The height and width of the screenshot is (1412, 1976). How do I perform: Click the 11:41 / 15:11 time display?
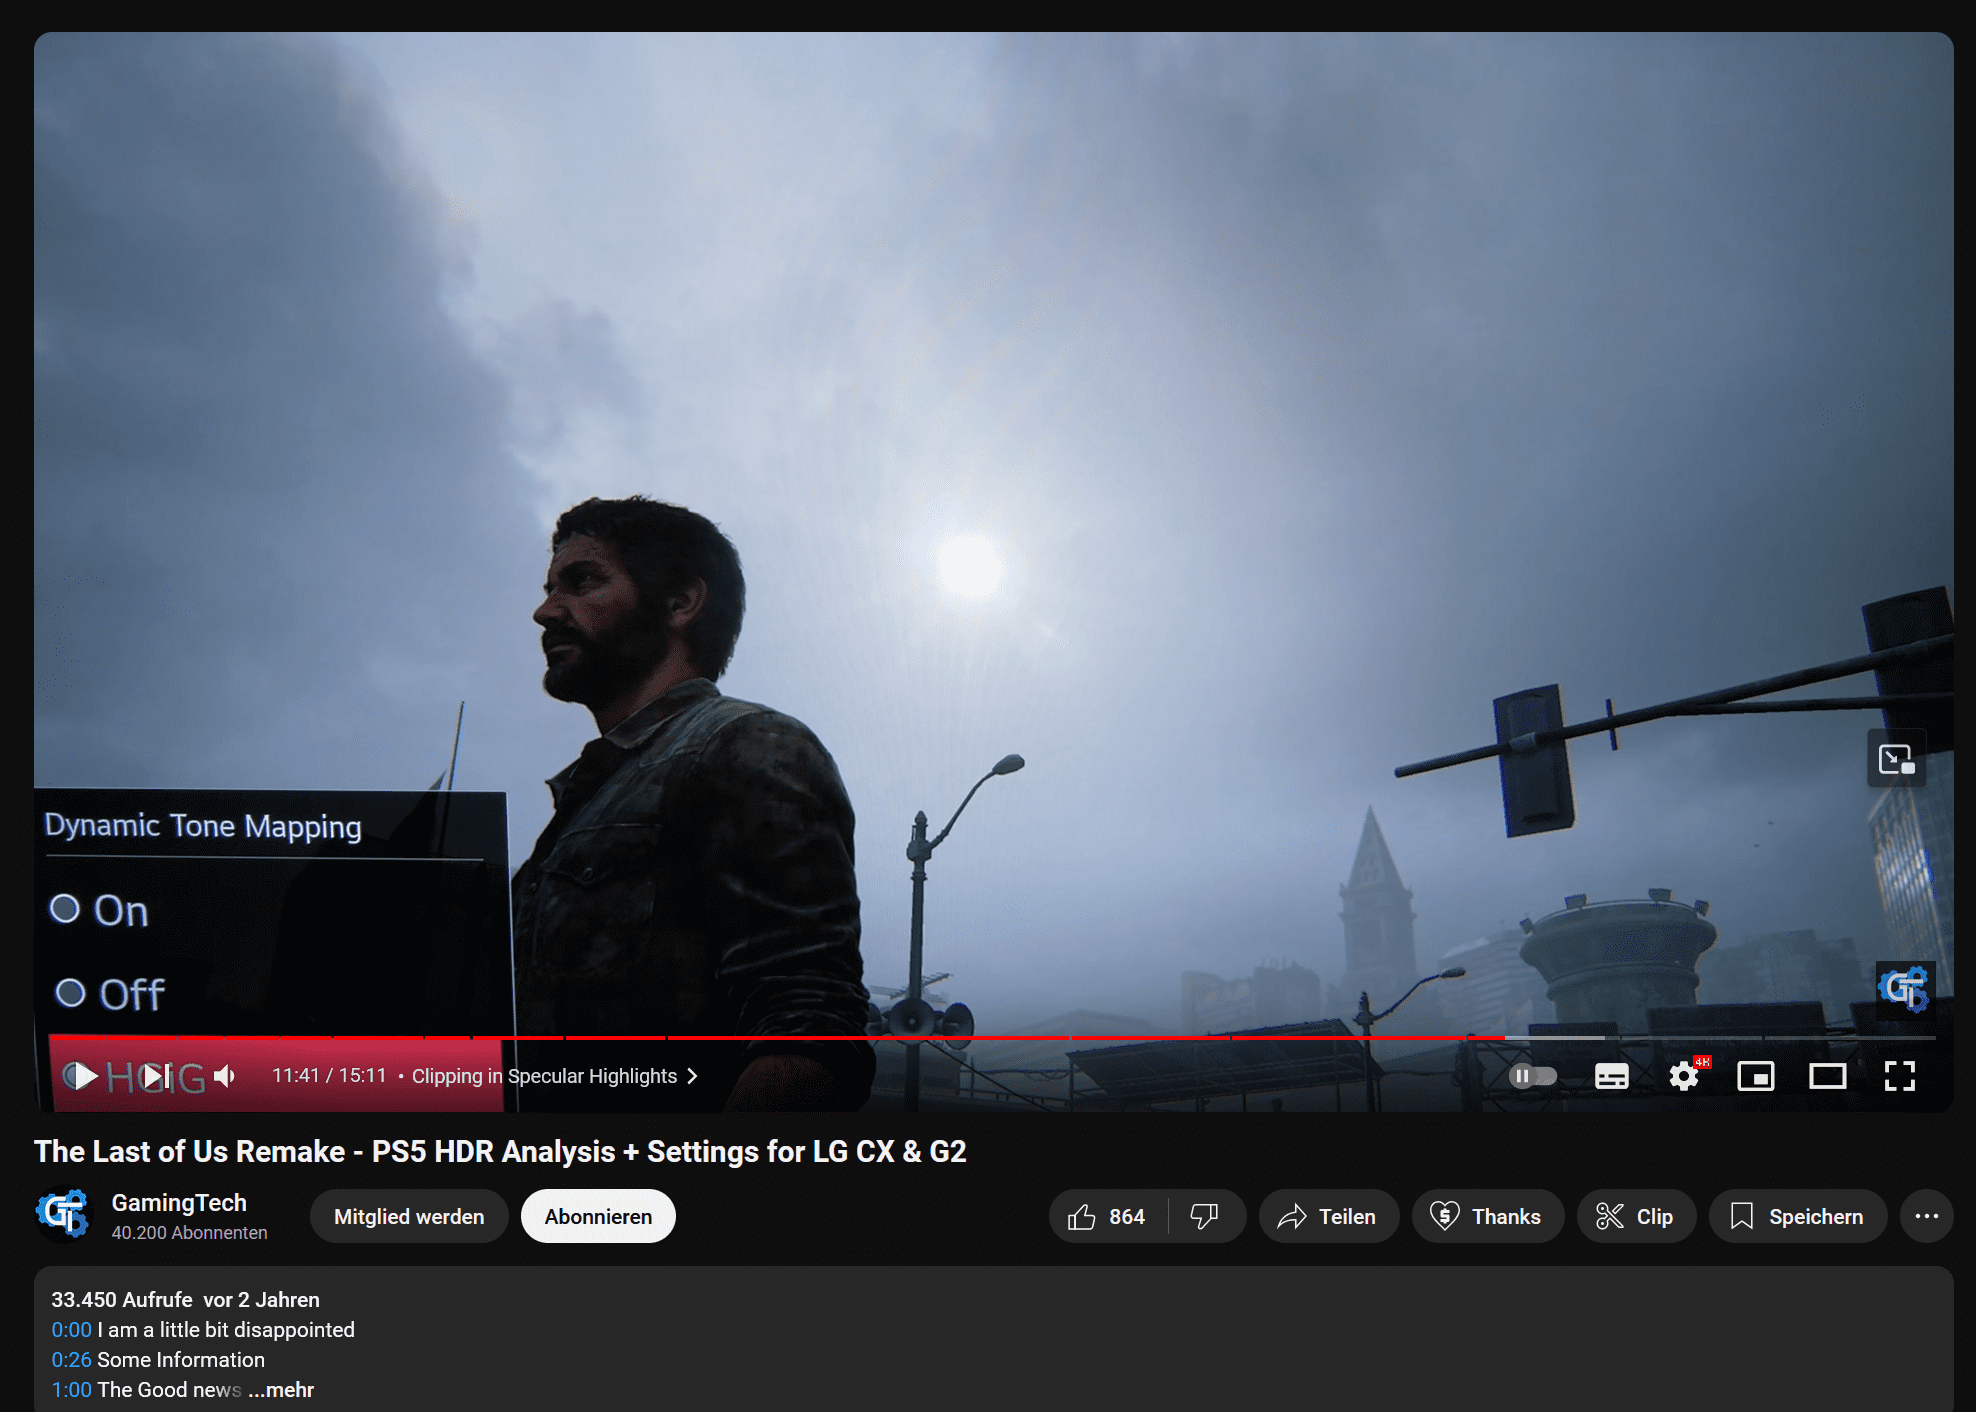329,1076
